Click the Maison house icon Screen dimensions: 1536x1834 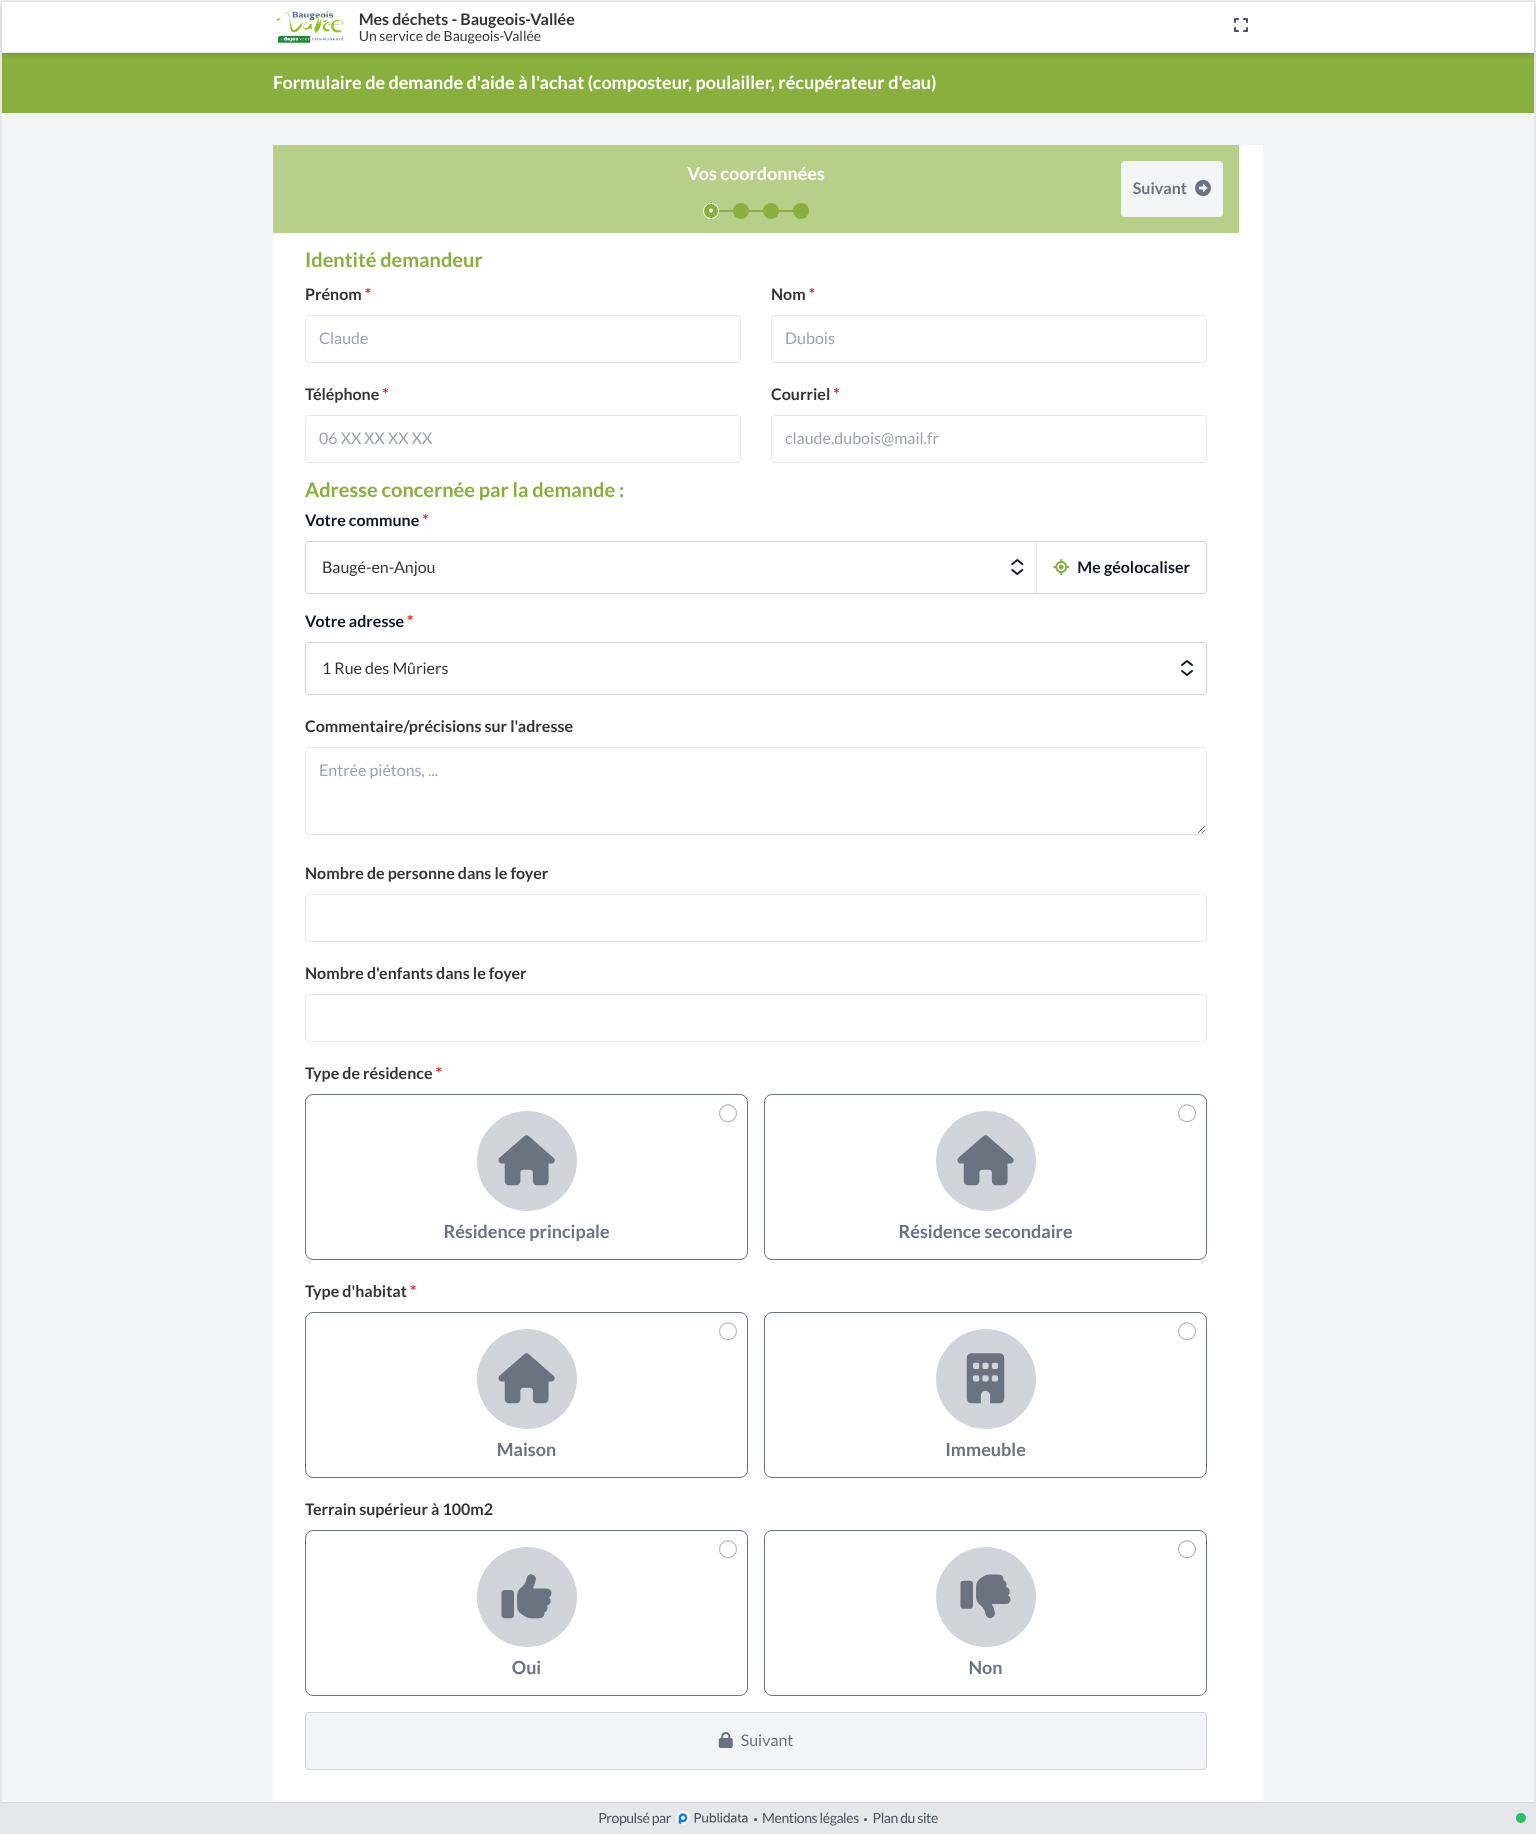click(527, 1379)
